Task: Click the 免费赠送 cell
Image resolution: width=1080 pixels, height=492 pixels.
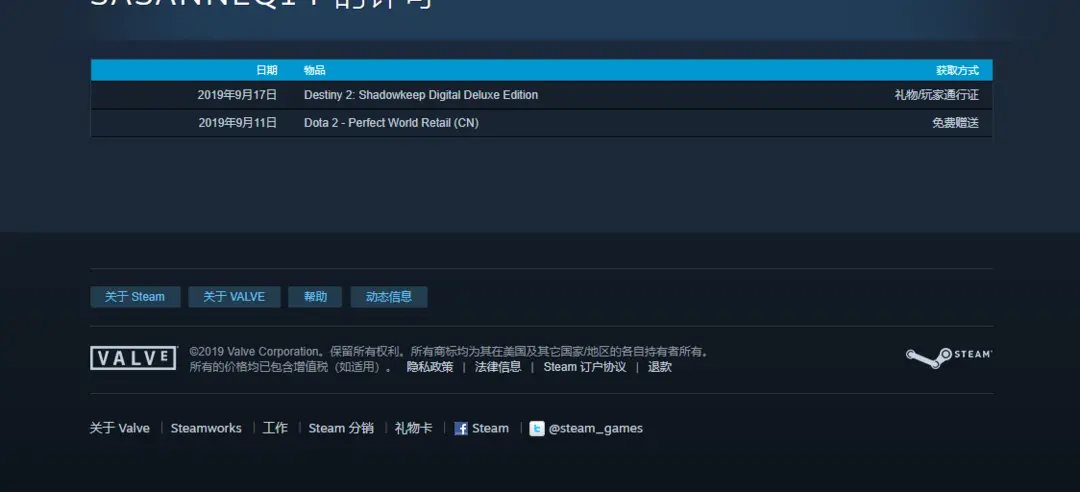Action: (955, 123)
